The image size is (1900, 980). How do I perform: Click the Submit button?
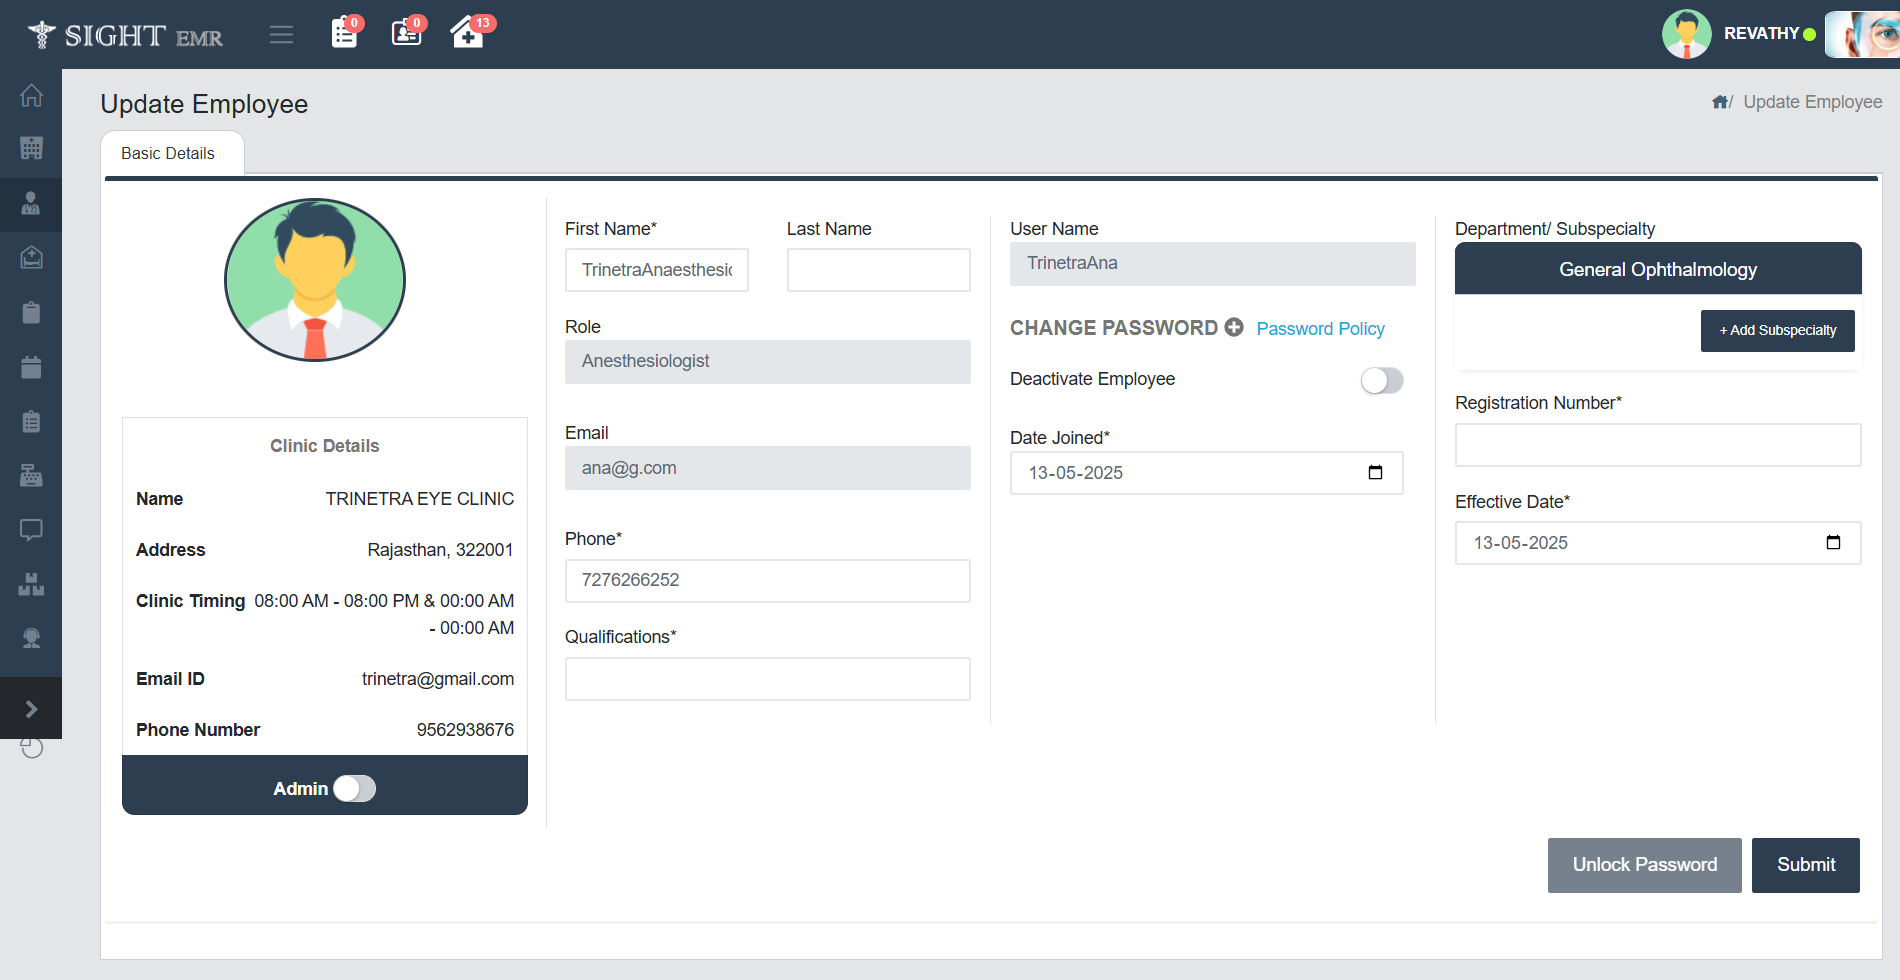1805,865
